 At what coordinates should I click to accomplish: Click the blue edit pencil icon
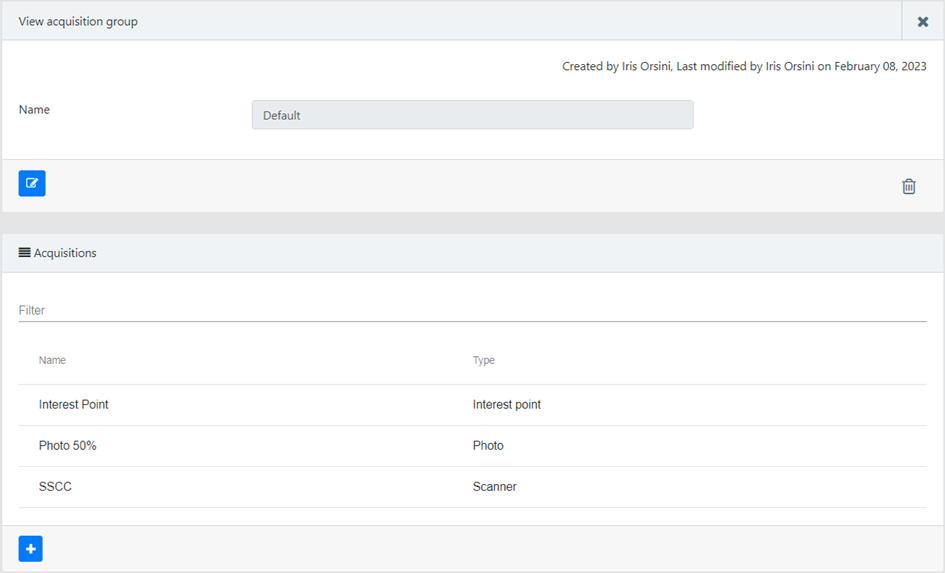coord(32,183)
